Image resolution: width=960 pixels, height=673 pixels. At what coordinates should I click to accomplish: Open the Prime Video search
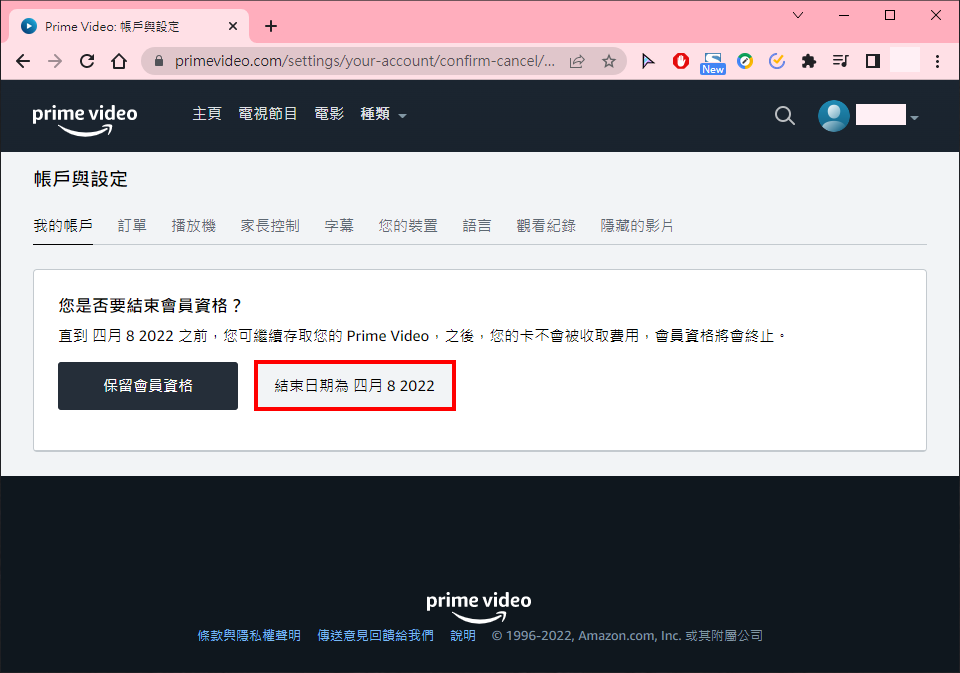[x=785, y=116]
